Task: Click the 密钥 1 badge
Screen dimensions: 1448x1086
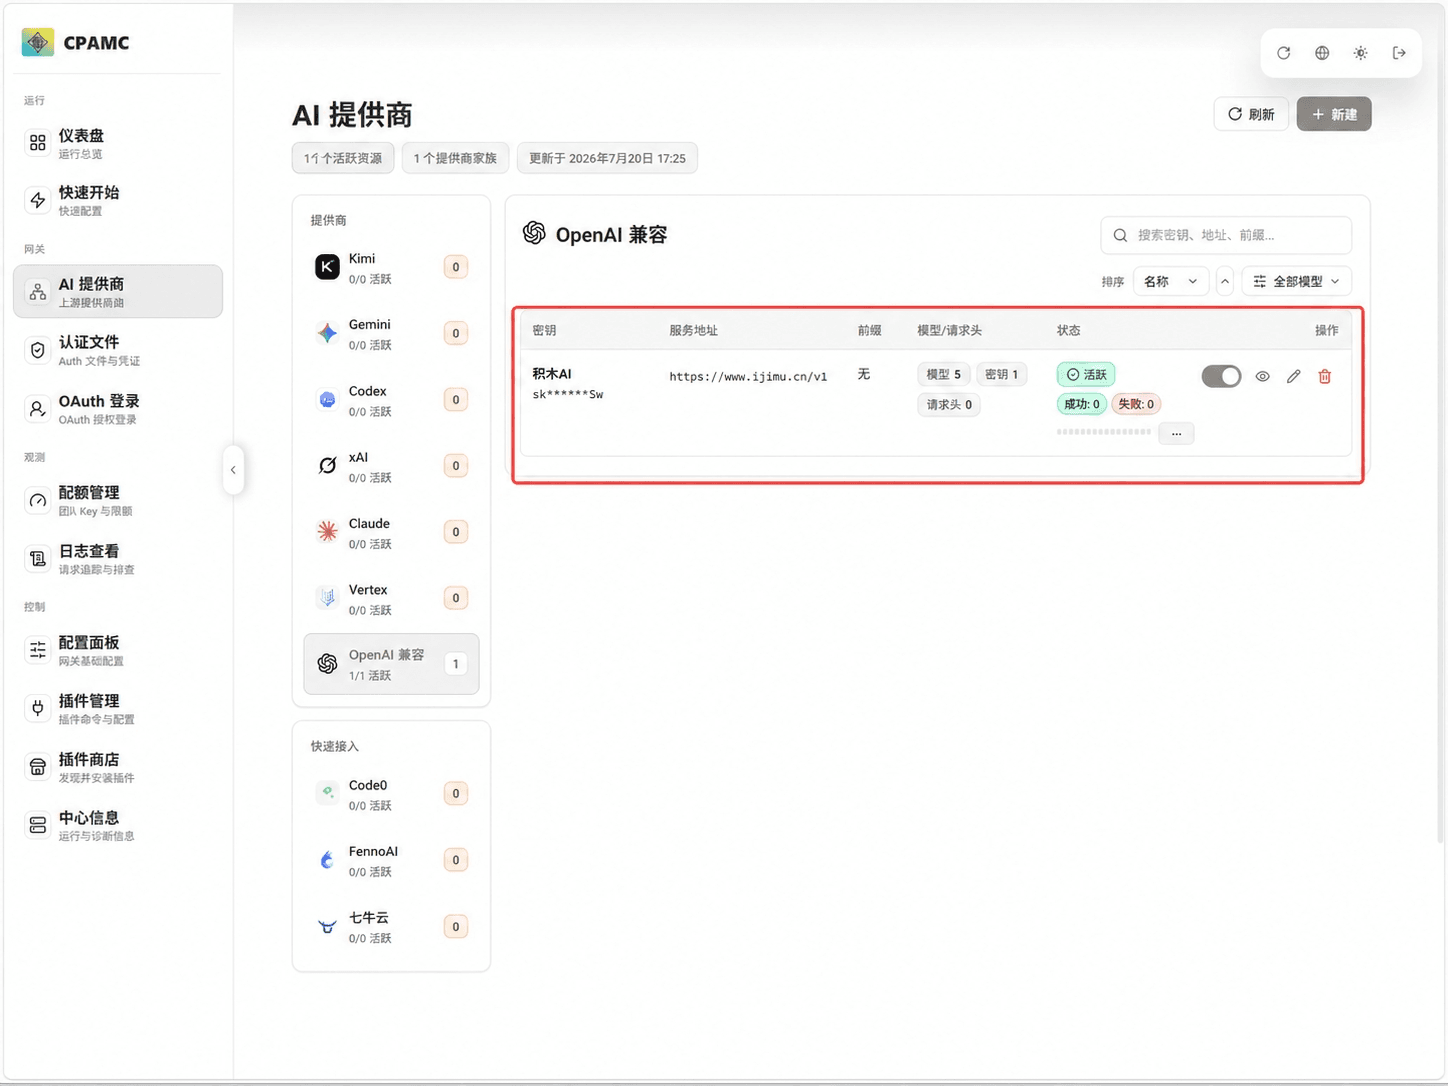Action: 1001,374
